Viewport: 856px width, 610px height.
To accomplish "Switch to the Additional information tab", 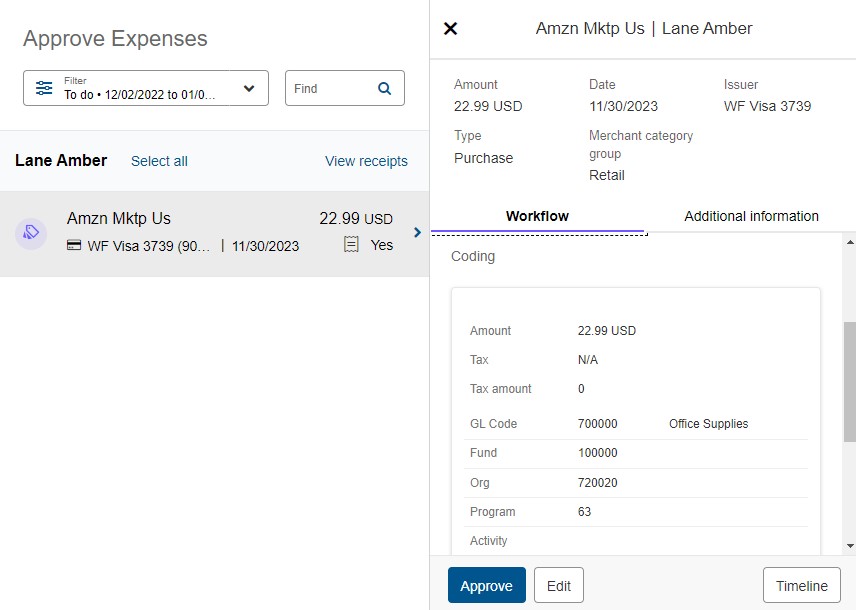I will pos(751,216).
